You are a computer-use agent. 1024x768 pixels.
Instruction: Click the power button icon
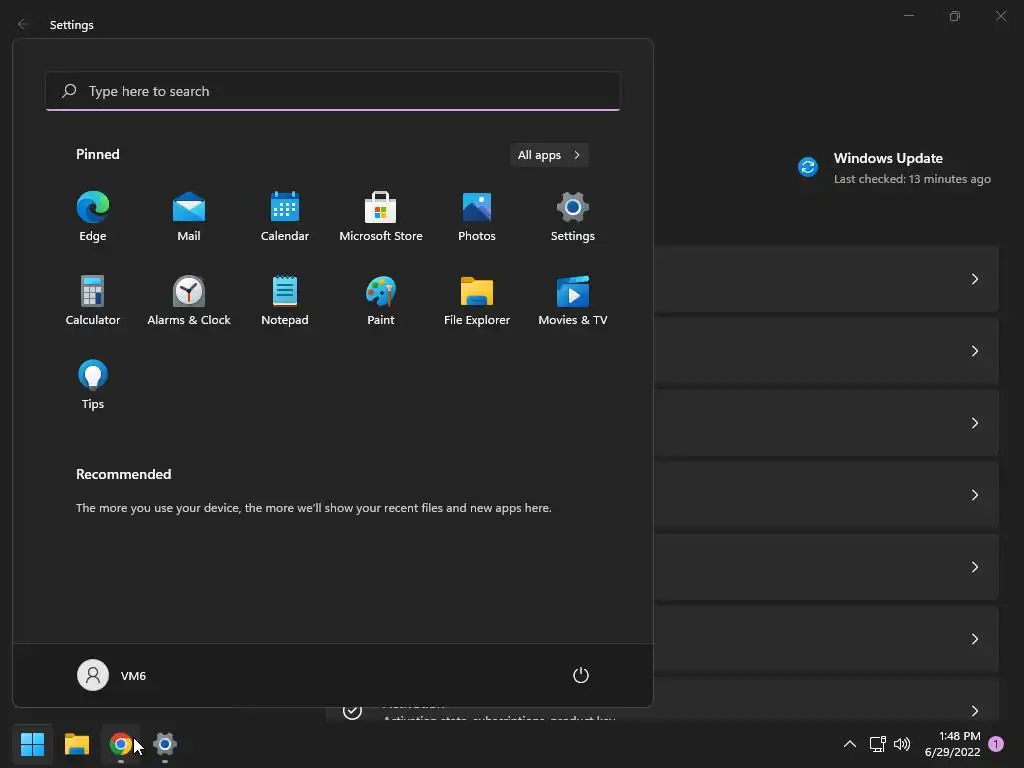tap(581, 675)
